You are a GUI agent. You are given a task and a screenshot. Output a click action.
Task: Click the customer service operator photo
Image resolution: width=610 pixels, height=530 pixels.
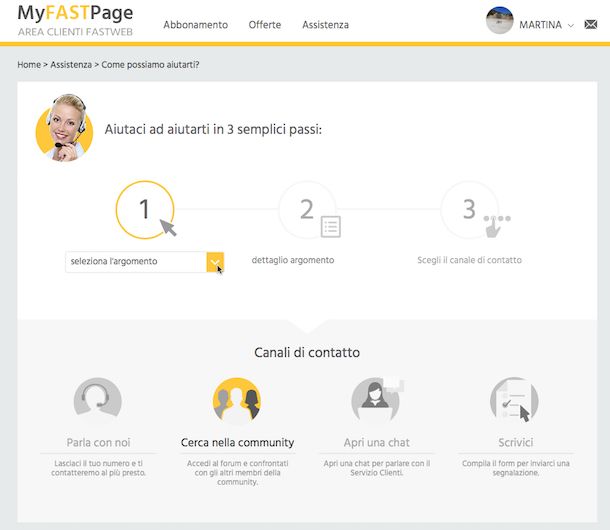[65, 128]
